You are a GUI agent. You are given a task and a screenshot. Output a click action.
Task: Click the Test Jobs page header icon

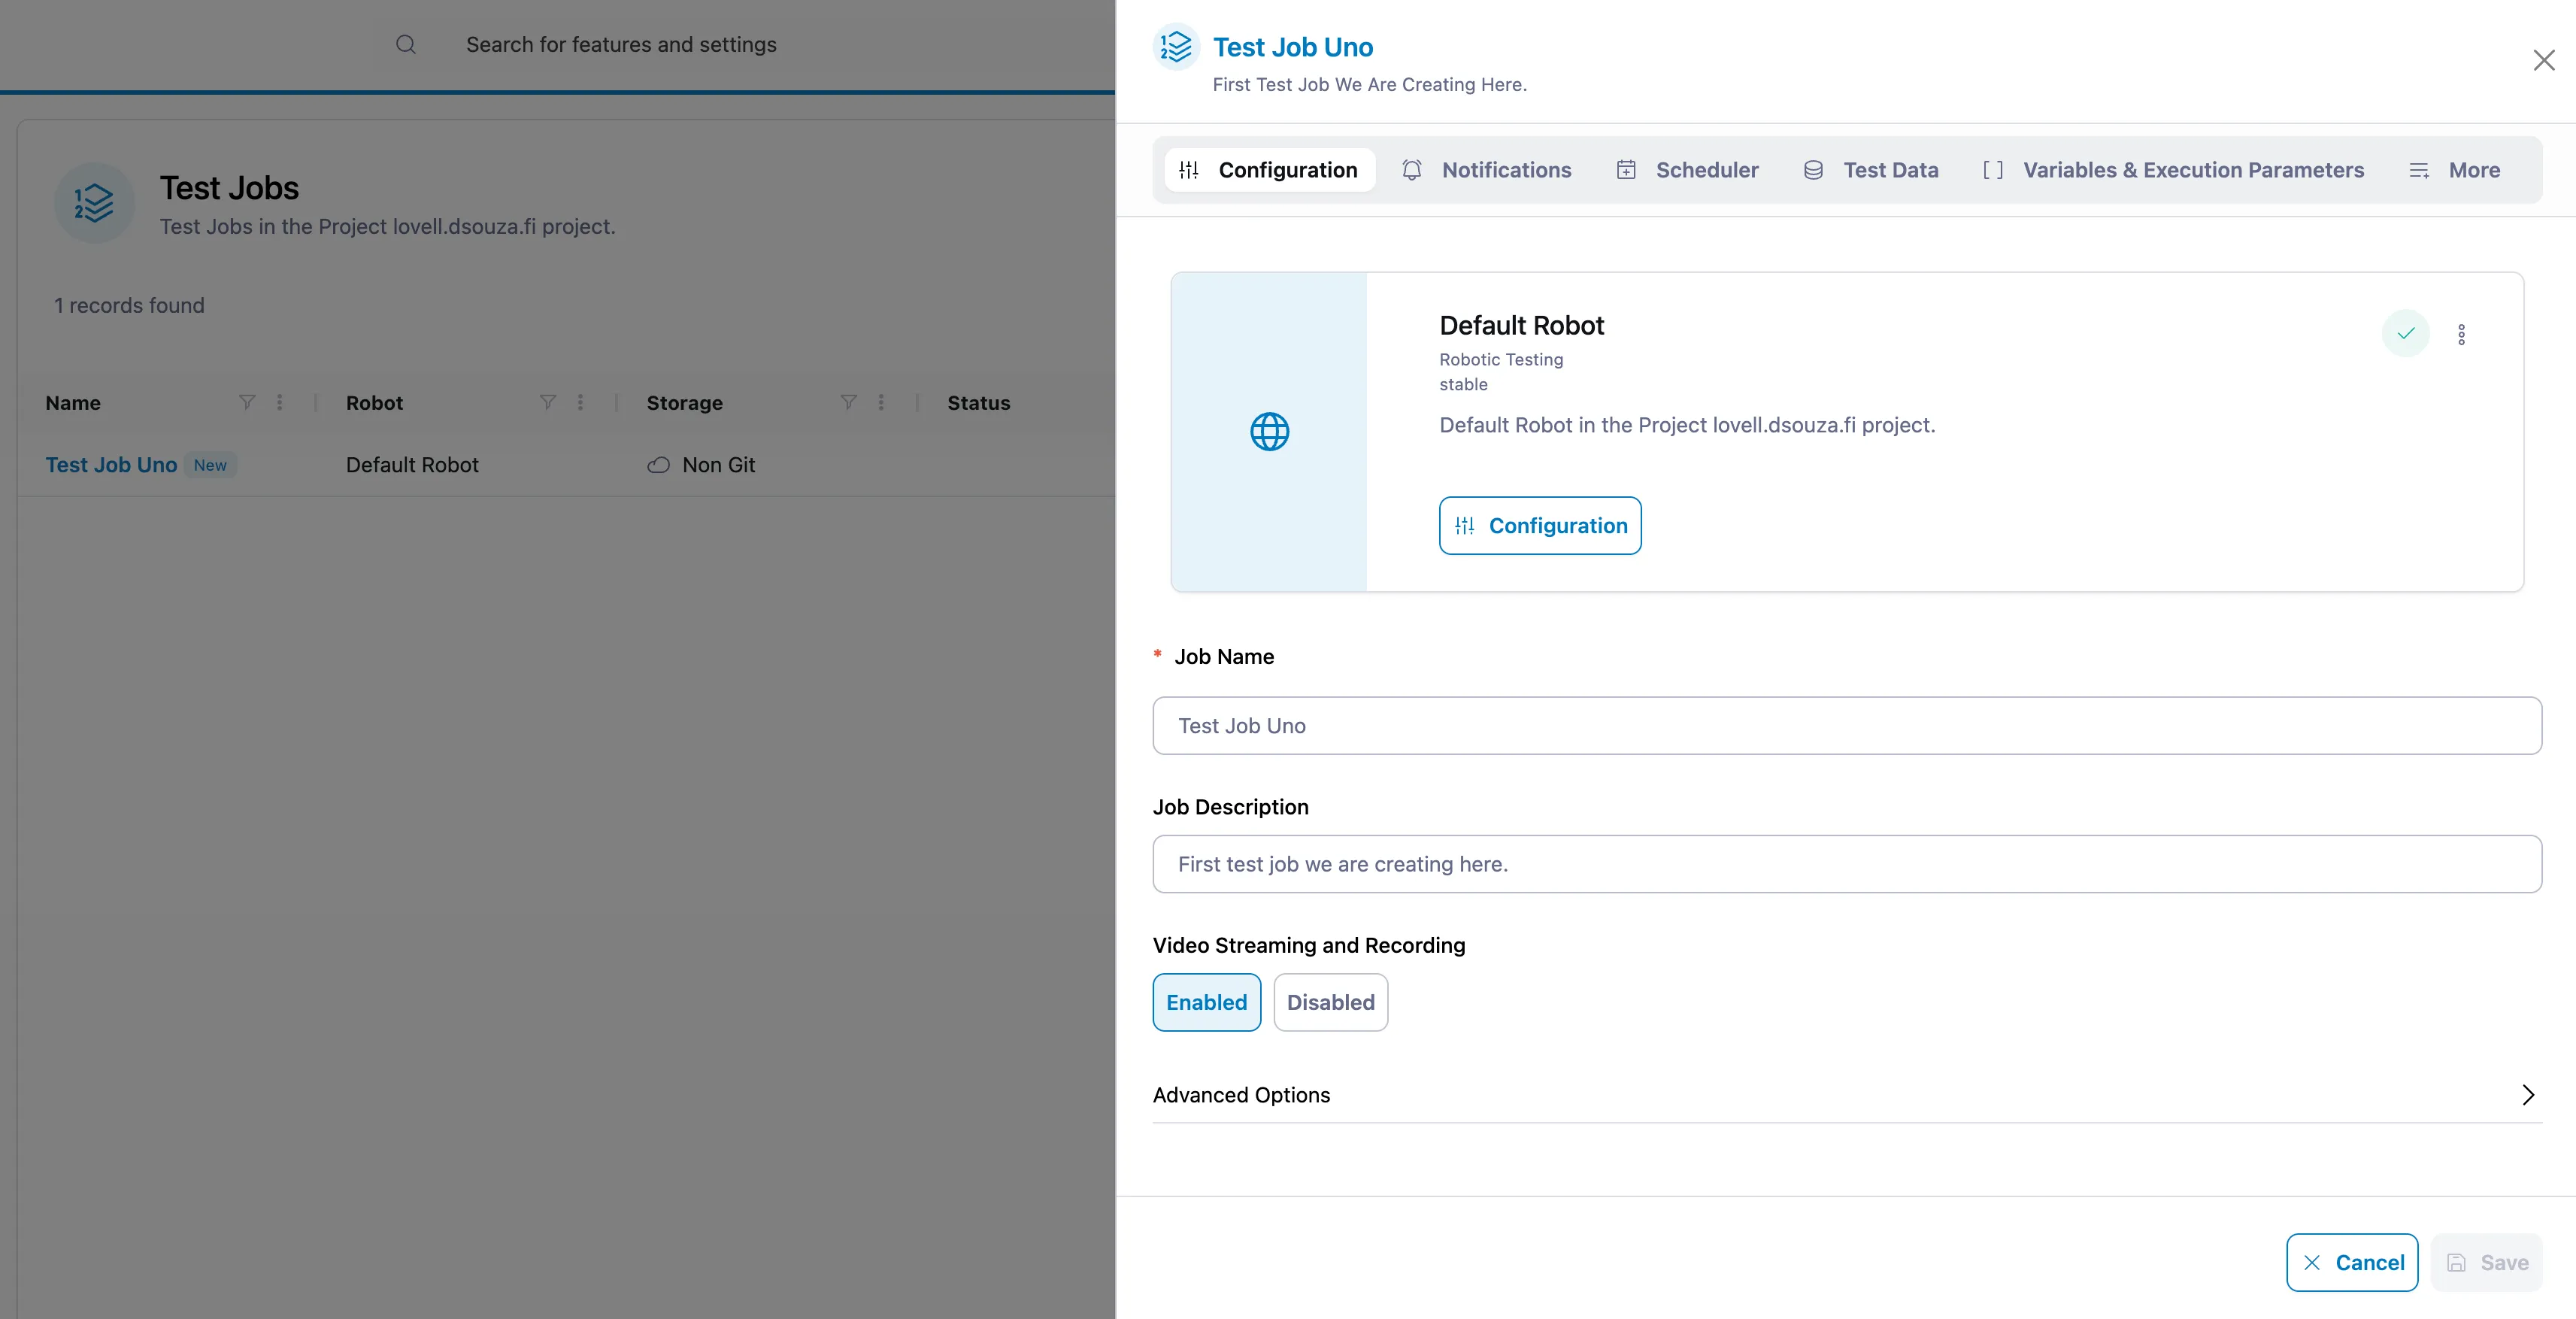94,203
